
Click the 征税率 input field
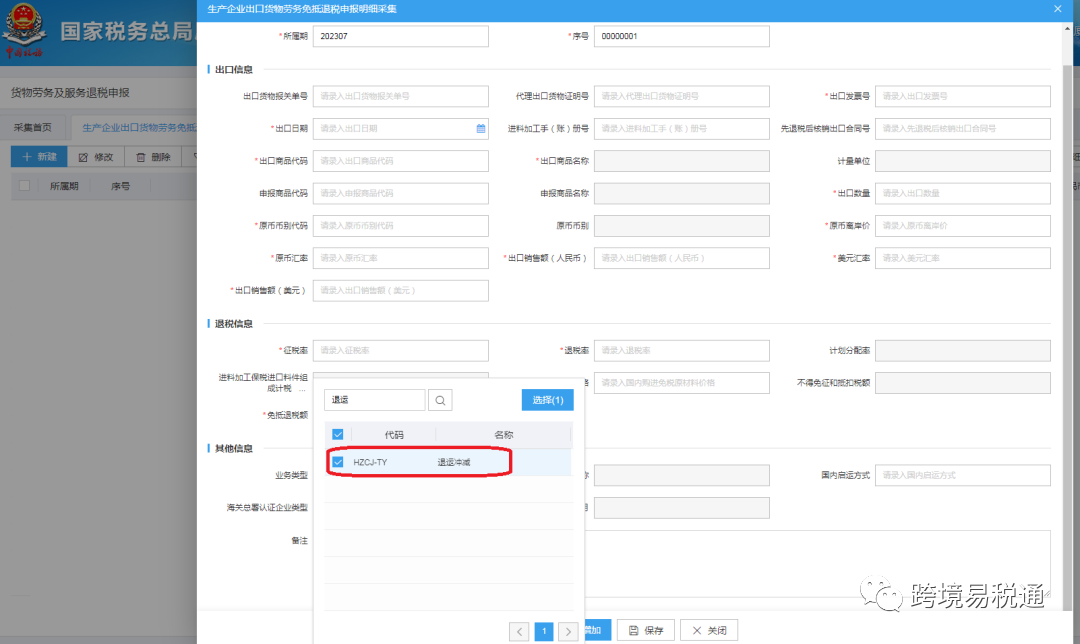coord(401,351)
